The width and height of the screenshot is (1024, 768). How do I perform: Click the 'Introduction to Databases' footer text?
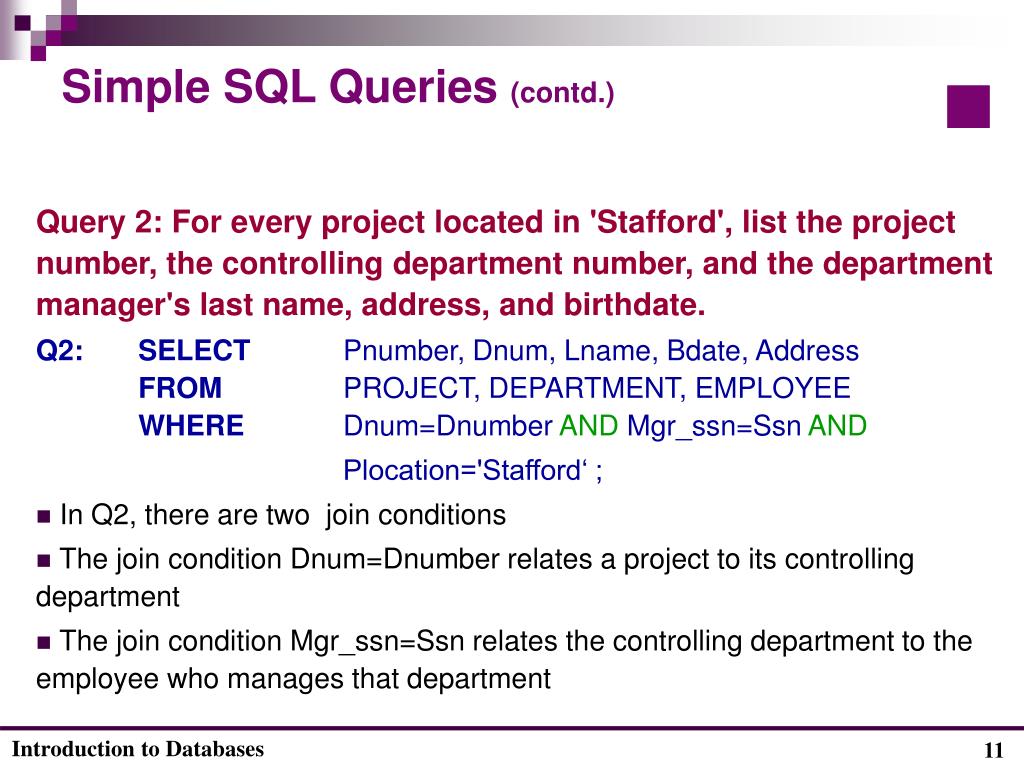(138, 748)
